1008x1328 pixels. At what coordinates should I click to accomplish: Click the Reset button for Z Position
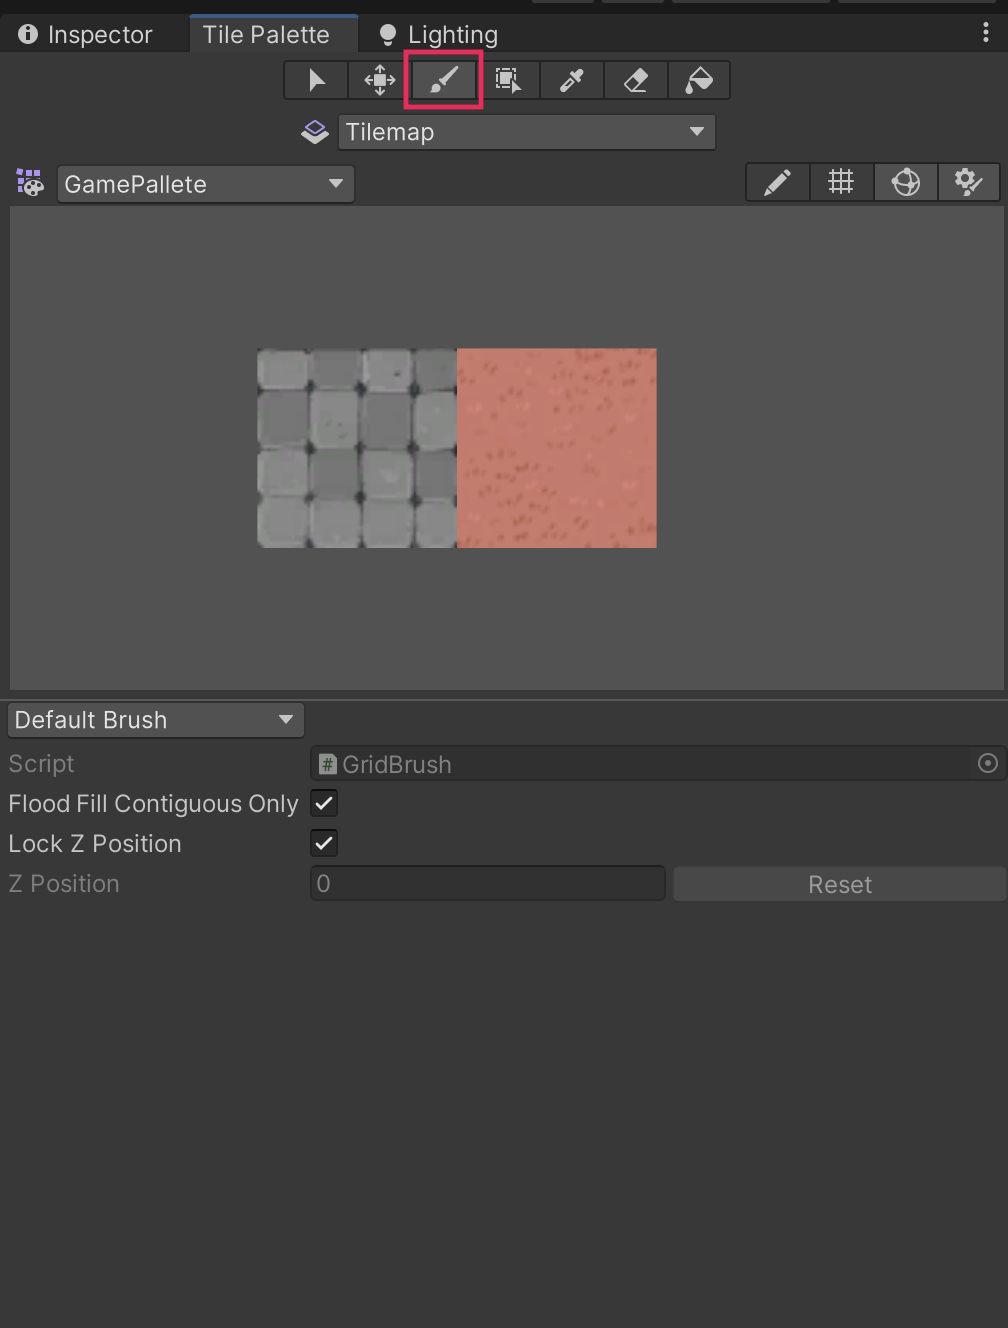[x=839, y=885]
